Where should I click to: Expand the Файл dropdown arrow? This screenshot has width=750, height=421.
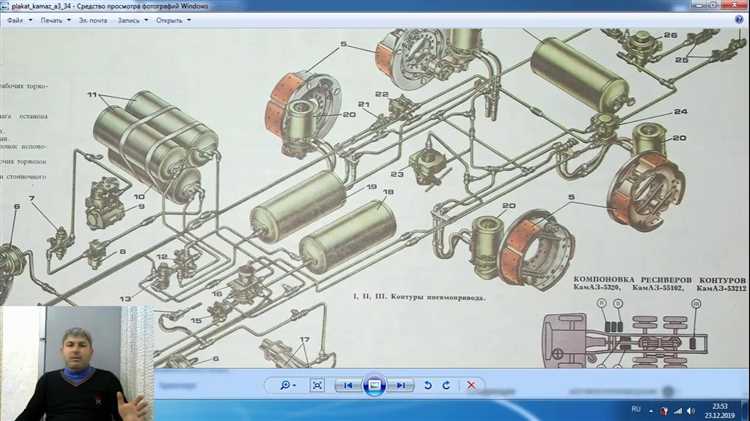[x=31, y=21]
